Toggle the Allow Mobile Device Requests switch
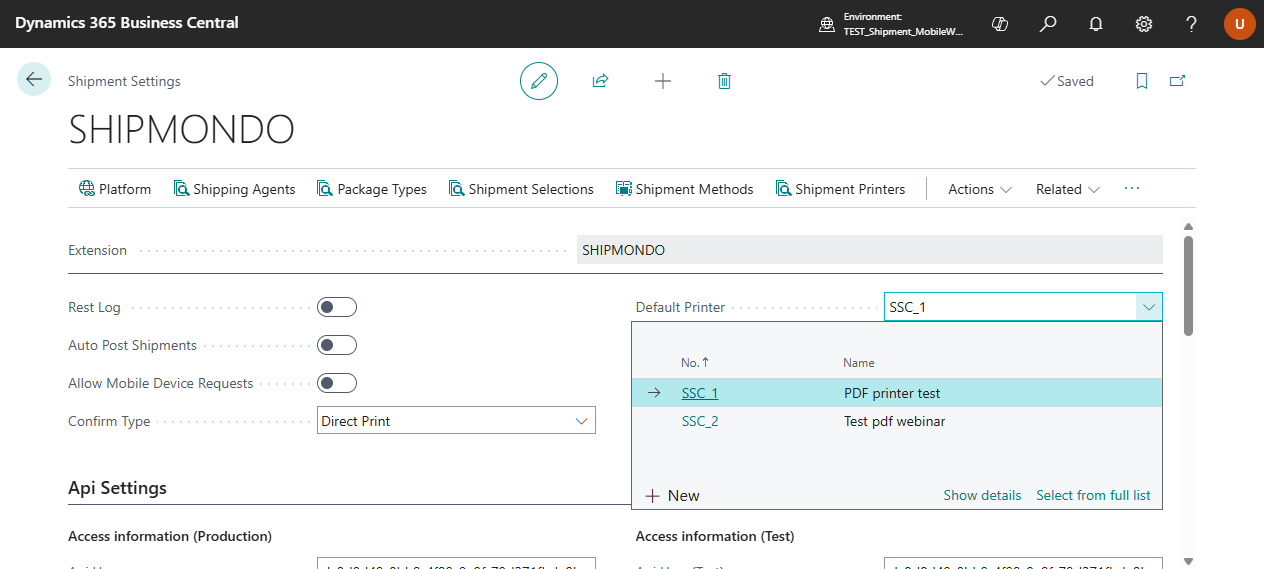This screenshot has height=569, width=1264. click(x=337, y=383)
